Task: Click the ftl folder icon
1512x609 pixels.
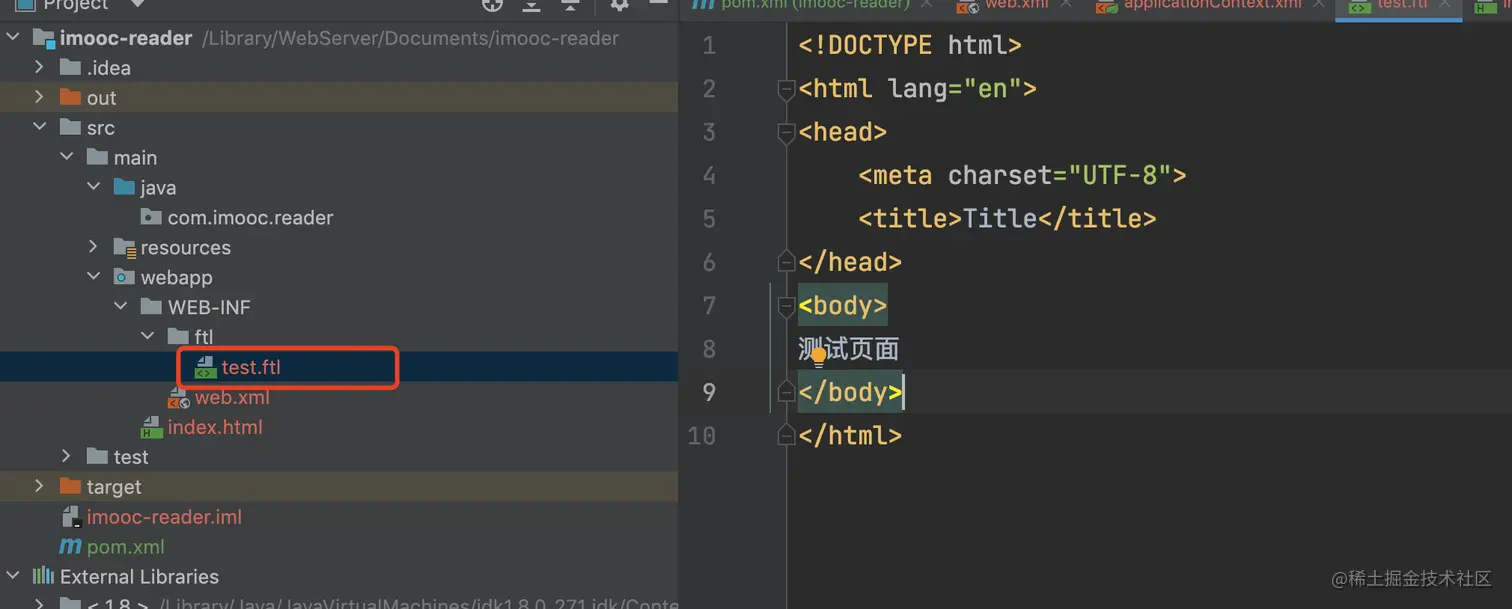Action: coord(178,337)
